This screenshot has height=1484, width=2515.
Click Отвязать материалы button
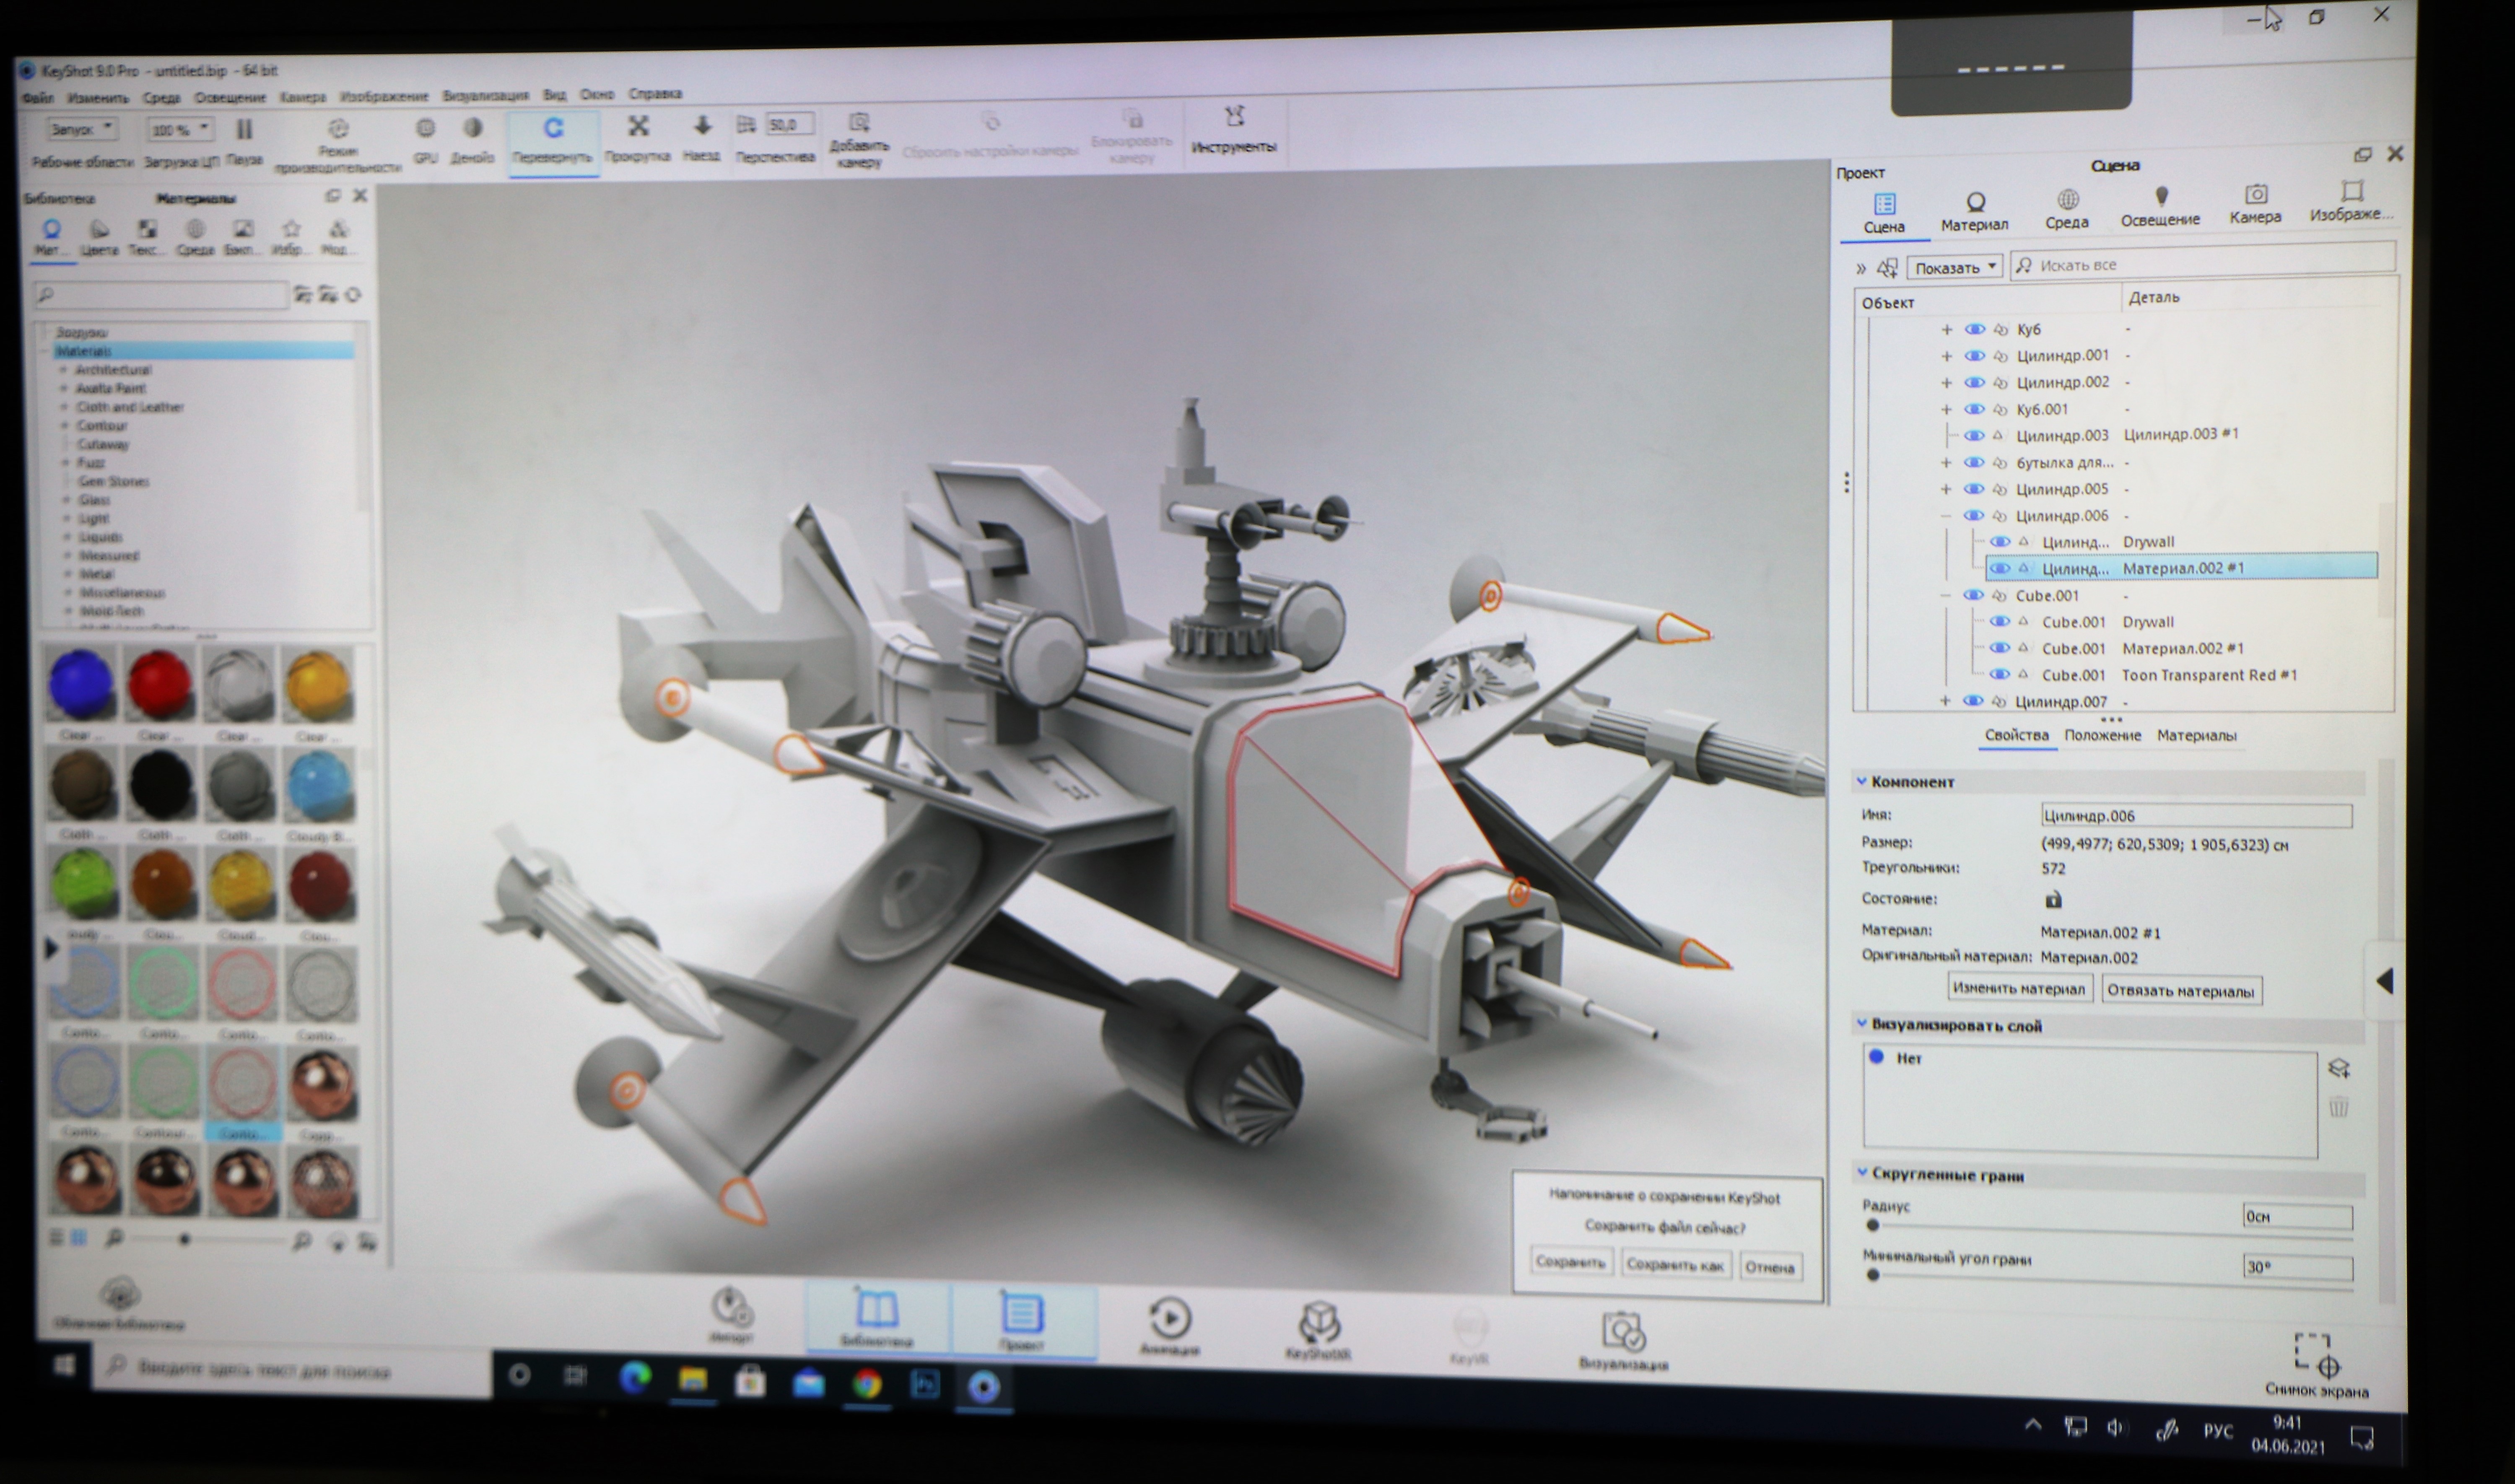(x=2180, y=991)
